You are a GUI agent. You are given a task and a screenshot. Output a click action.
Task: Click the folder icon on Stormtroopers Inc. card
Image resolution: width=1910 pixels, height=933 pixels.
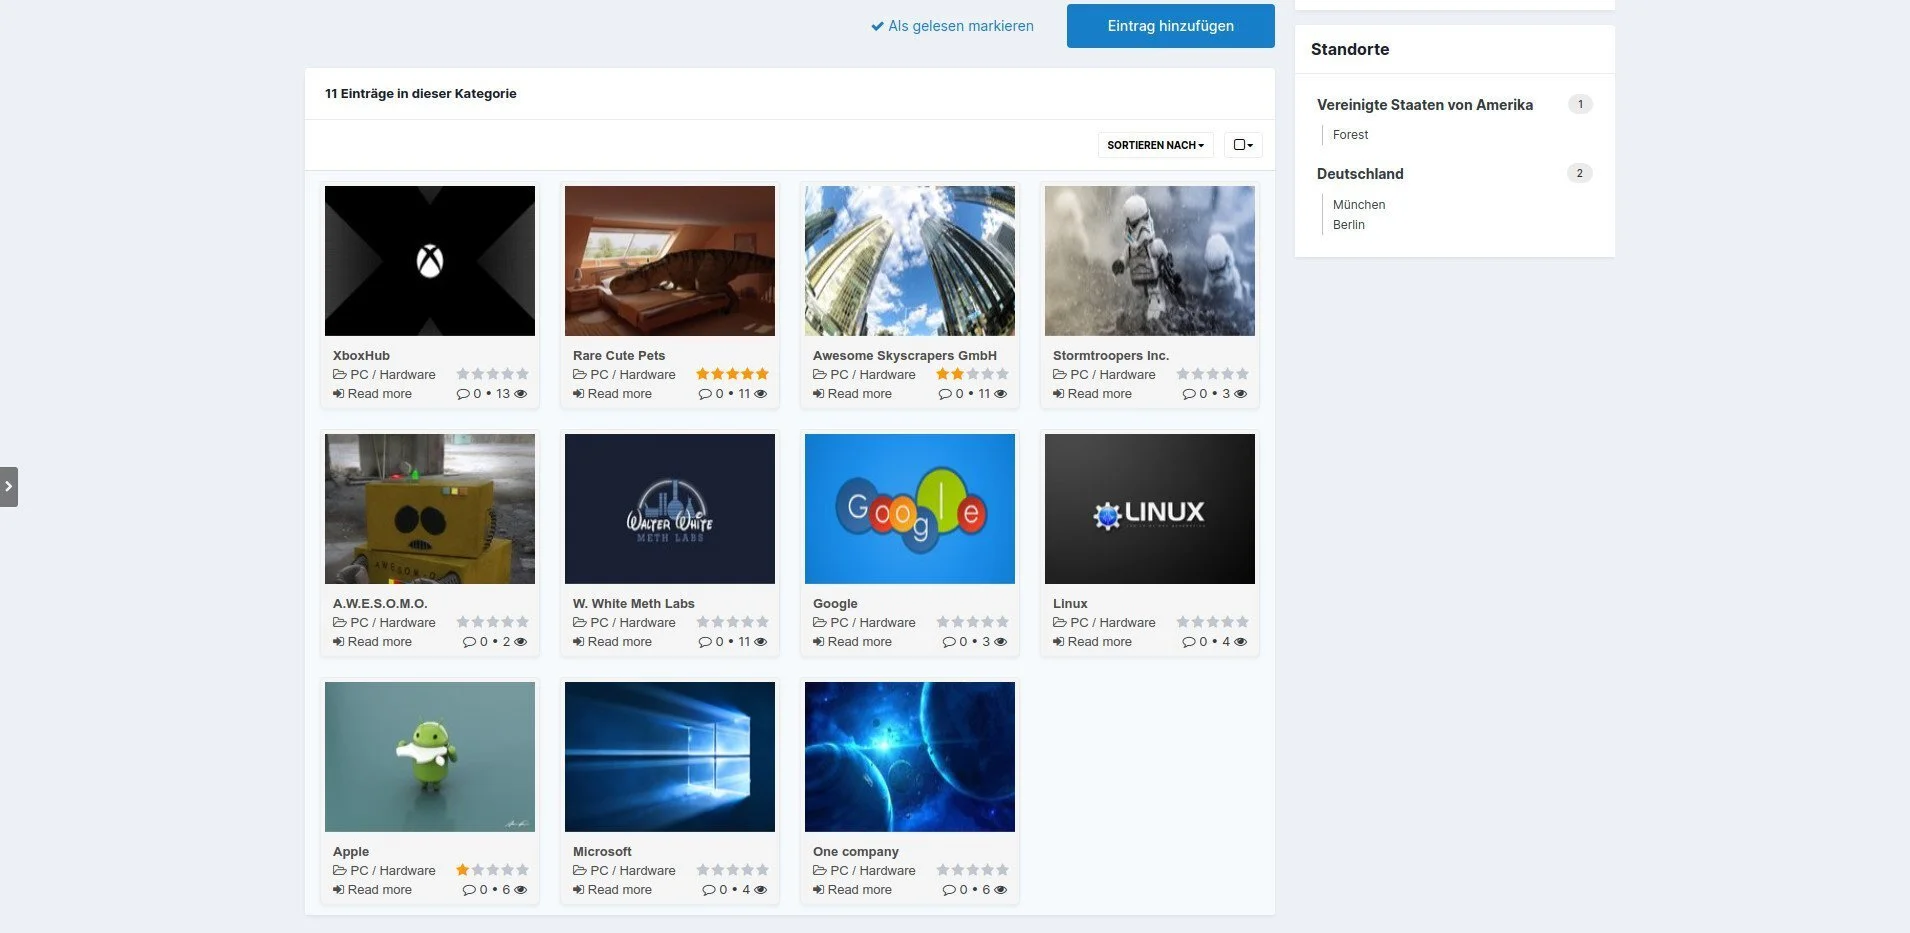point(1059,375)
